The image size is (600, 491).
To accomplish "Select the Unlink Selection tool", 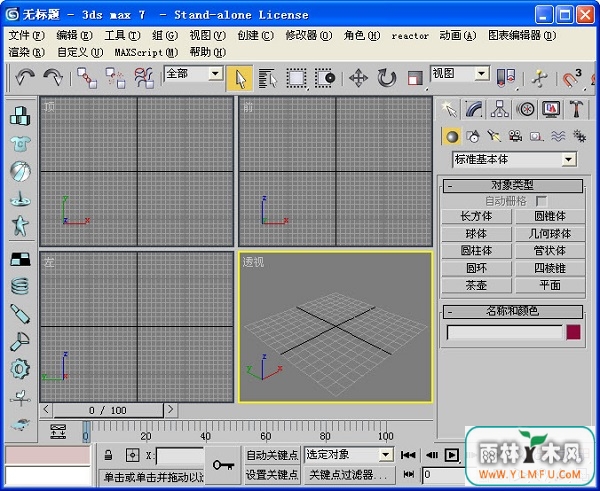I will pyautogui.click(x=115, y=78).
